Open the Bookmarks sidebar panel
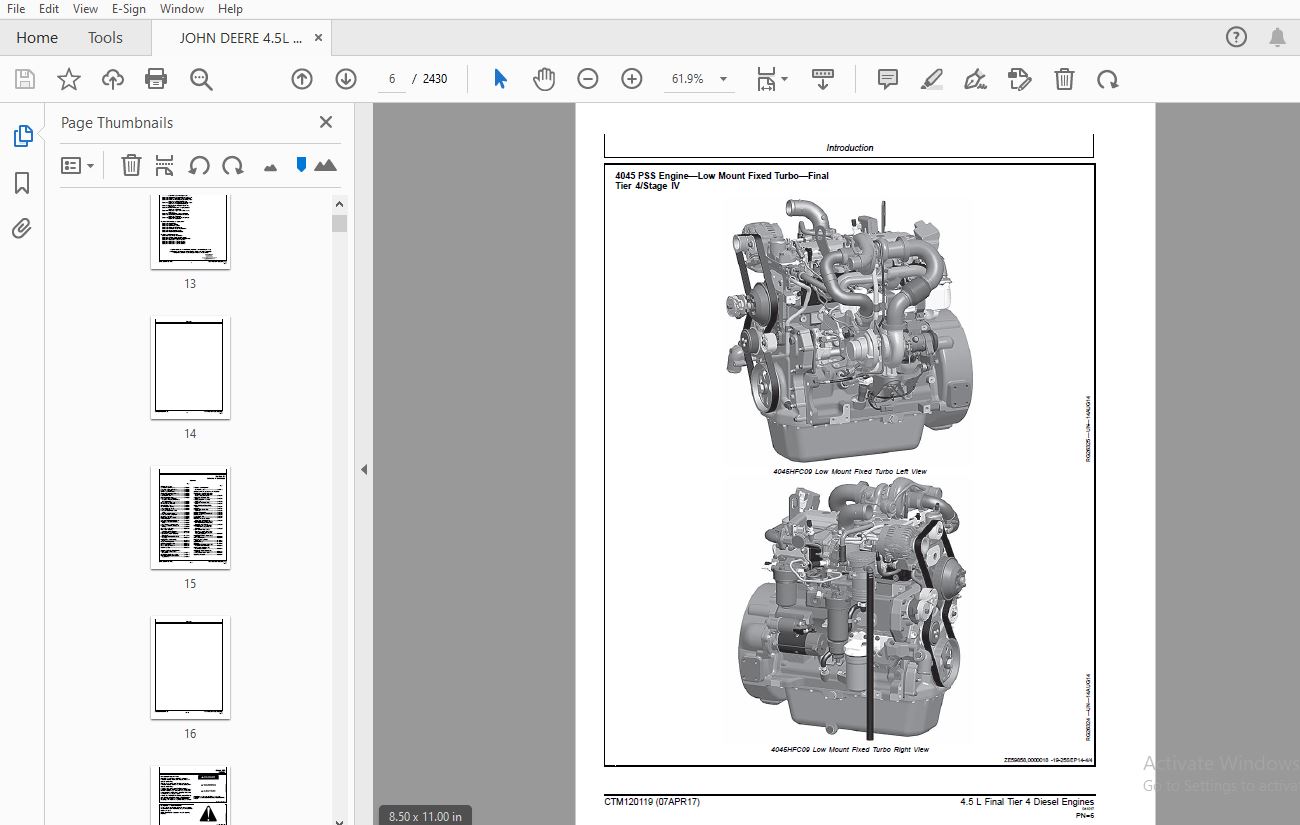The image size is (1300, 825). [x=22, y=183]
